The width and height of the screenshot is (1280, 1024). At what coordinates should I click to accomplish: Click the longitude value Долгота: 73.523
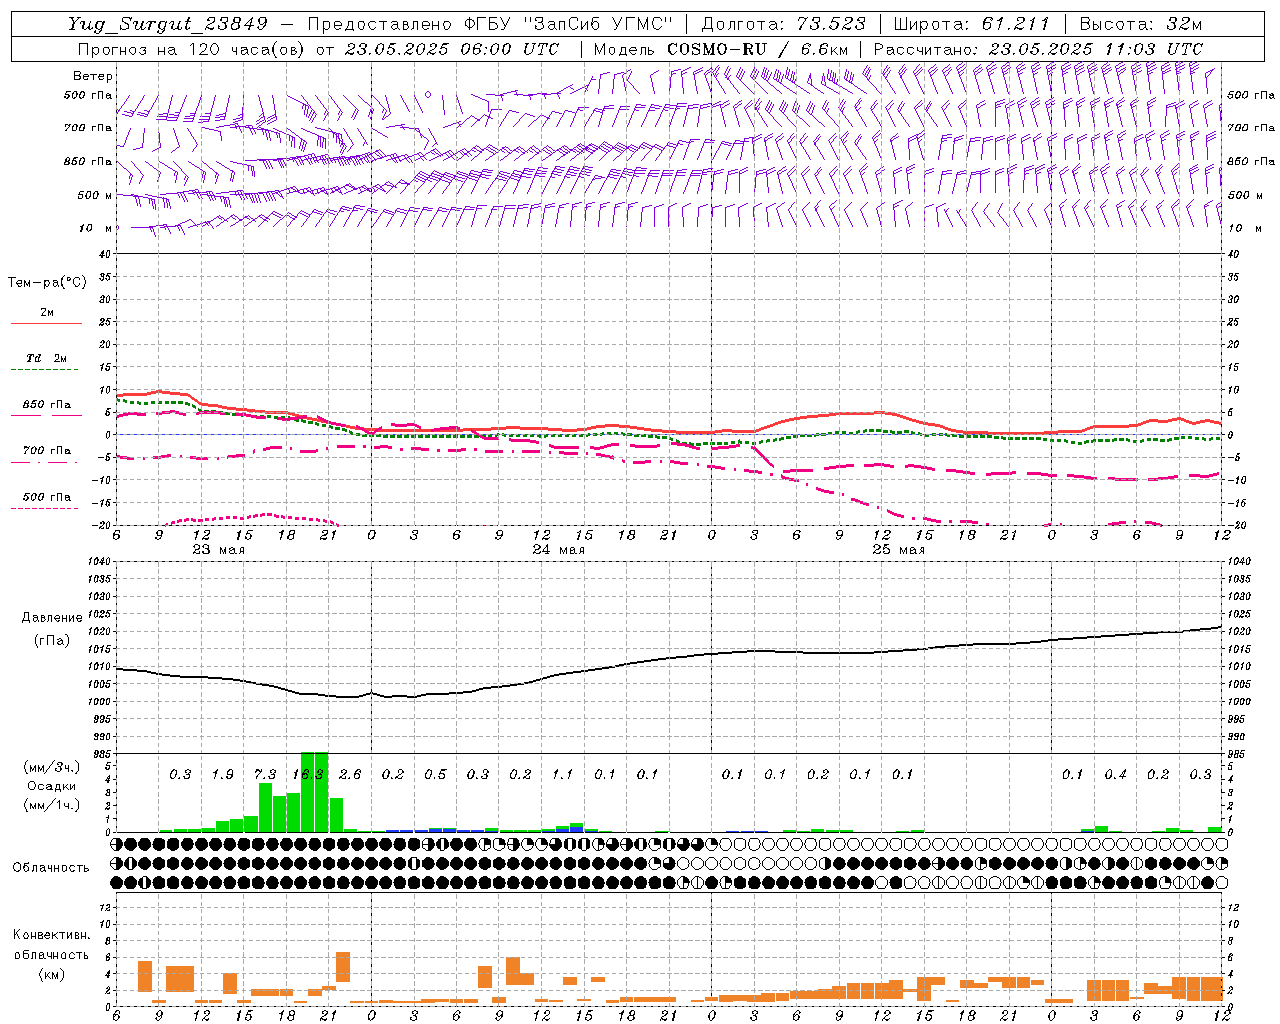(x=784, y=24)
